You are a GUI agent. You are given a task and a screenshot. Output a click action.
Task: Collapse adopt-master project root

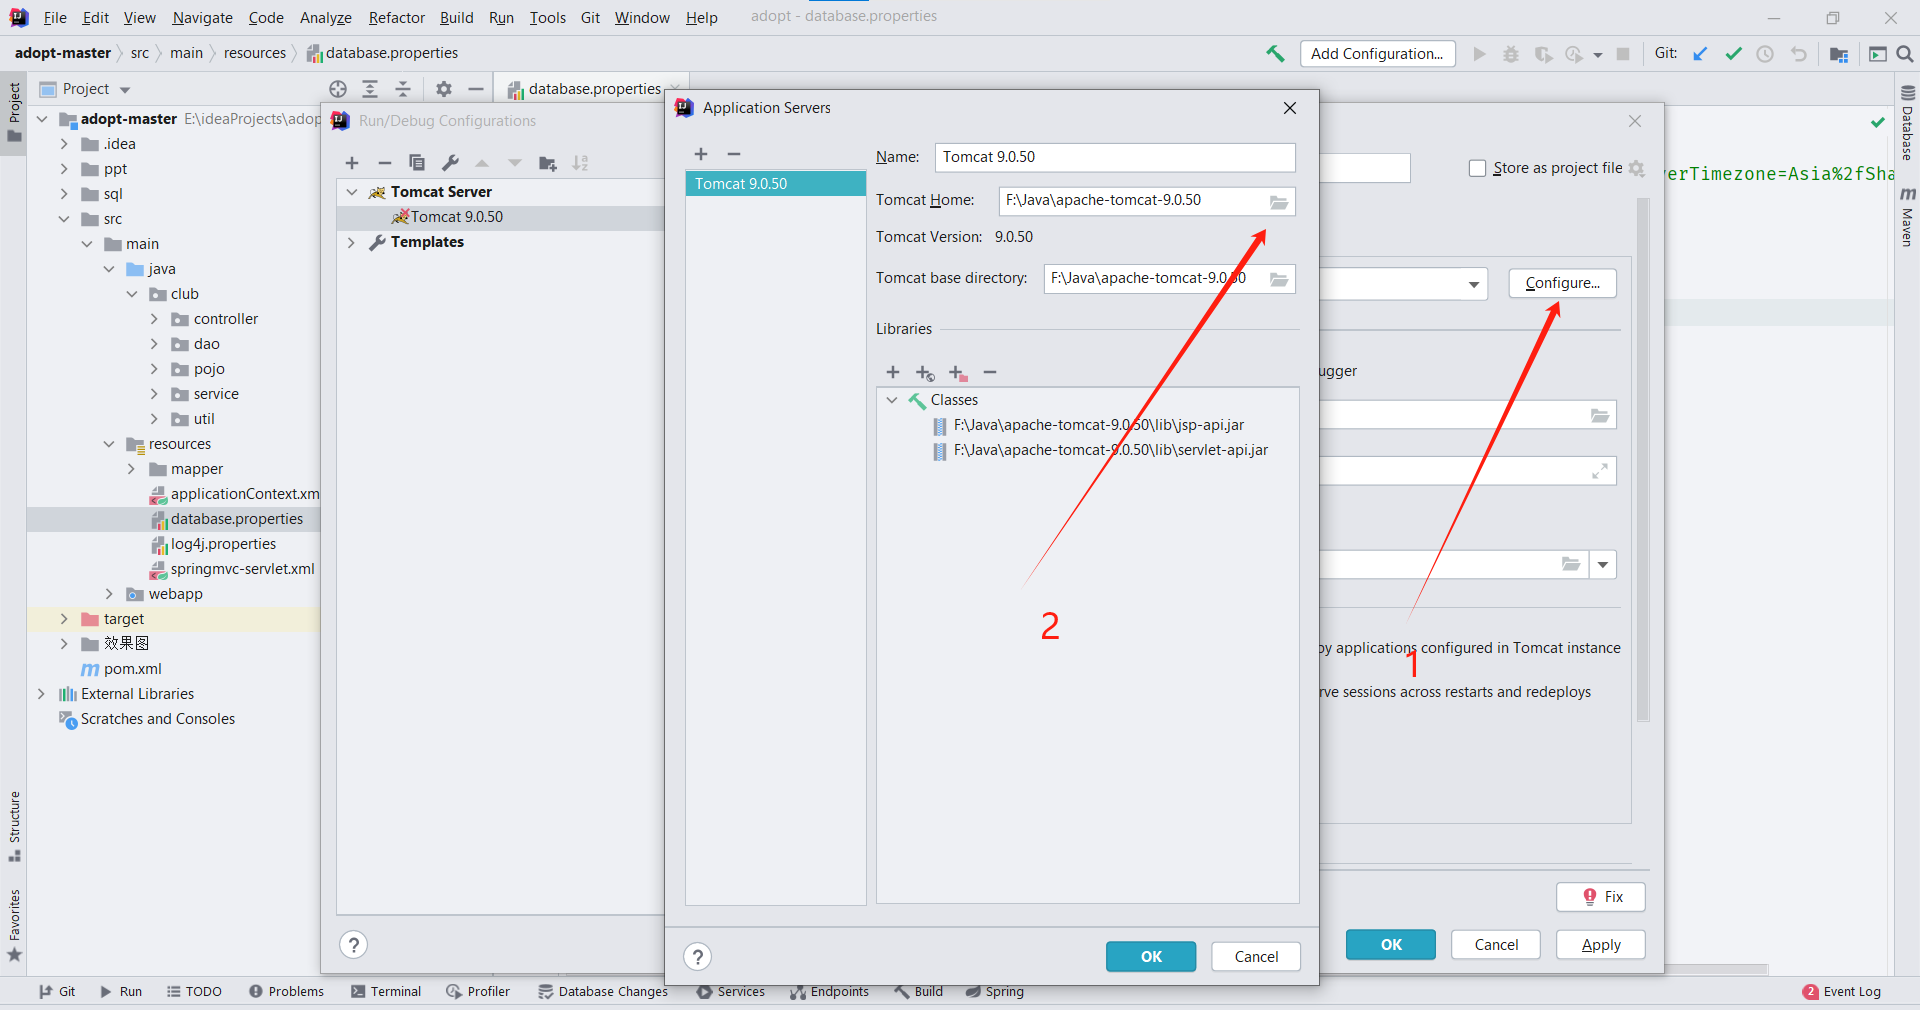42,119
